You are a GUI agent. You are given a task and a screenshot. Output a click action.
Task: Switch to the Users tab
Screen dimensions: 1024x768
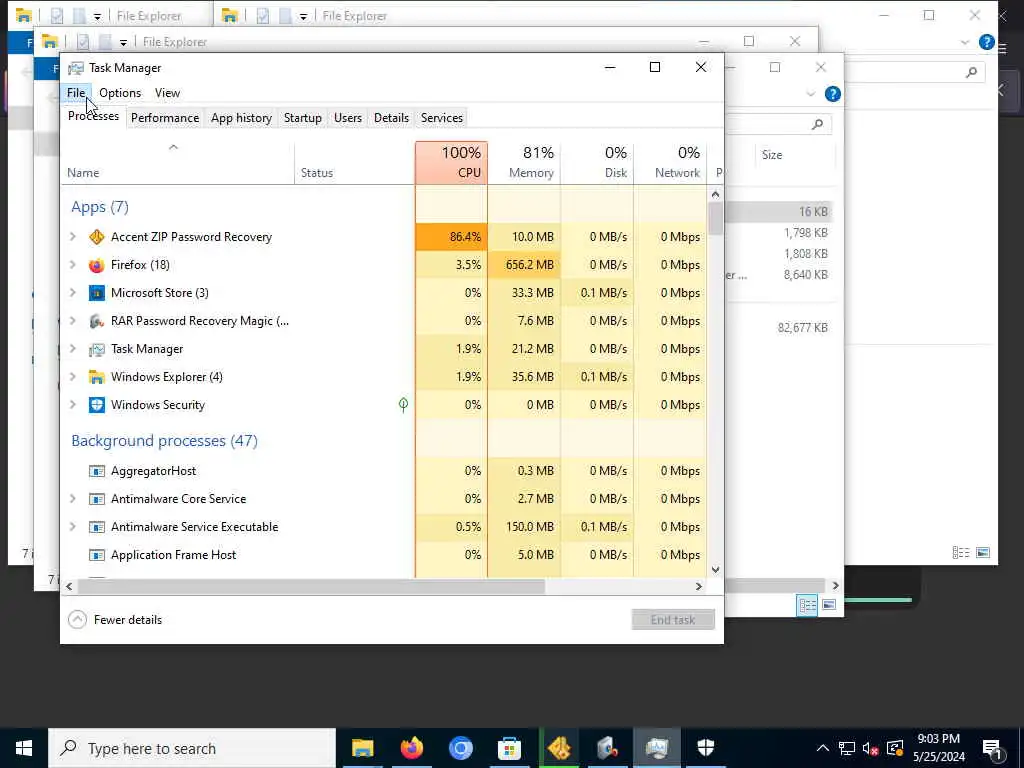pyautogui.click(x=347, y=118)
